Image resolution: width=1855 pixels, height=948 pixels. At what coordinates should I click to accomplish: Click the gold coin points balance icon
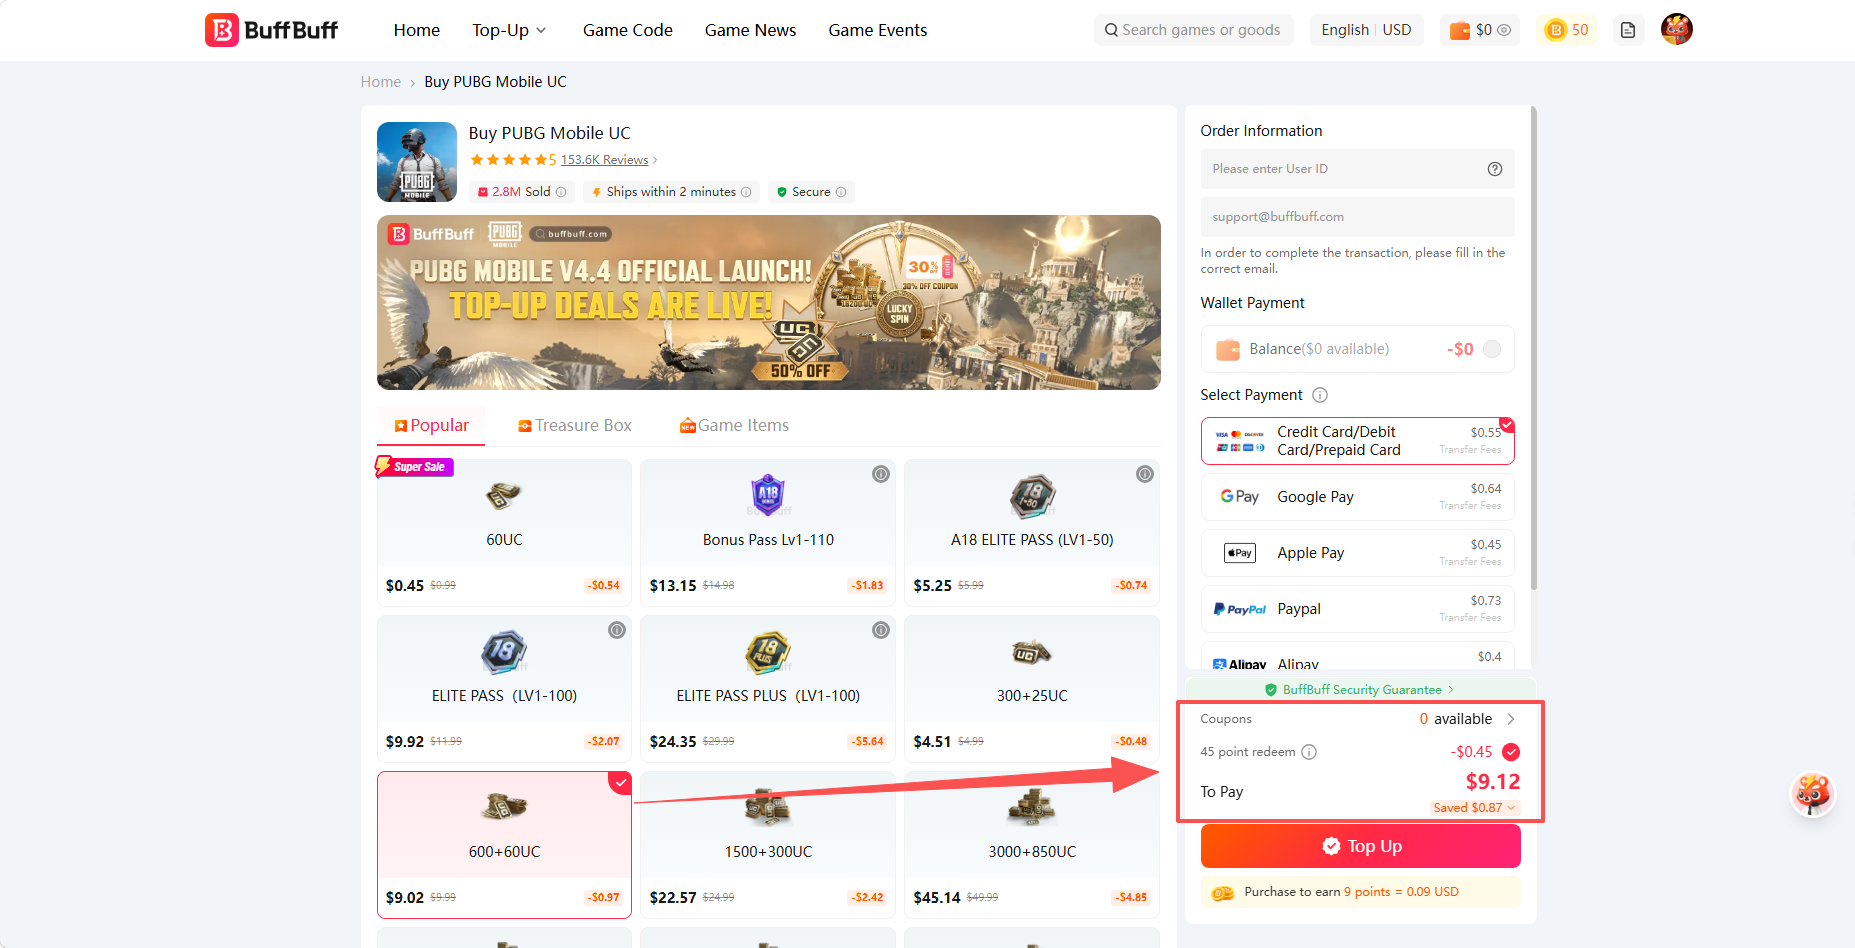1556,30
